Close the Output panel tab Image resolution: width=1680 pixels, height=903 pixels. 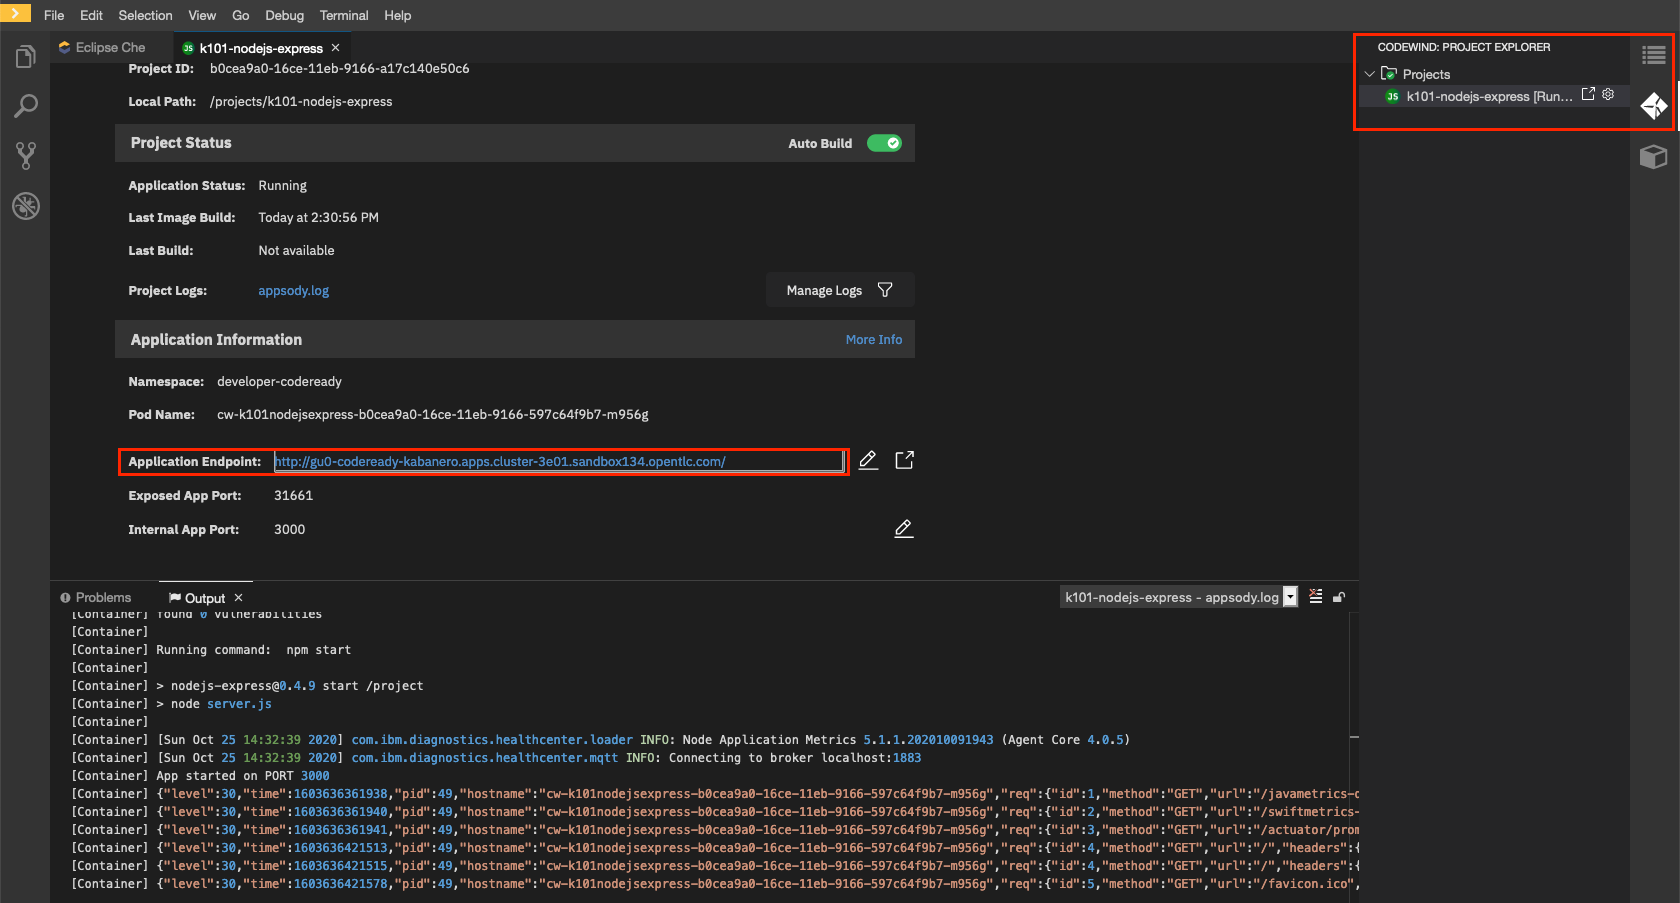point(238,598)
